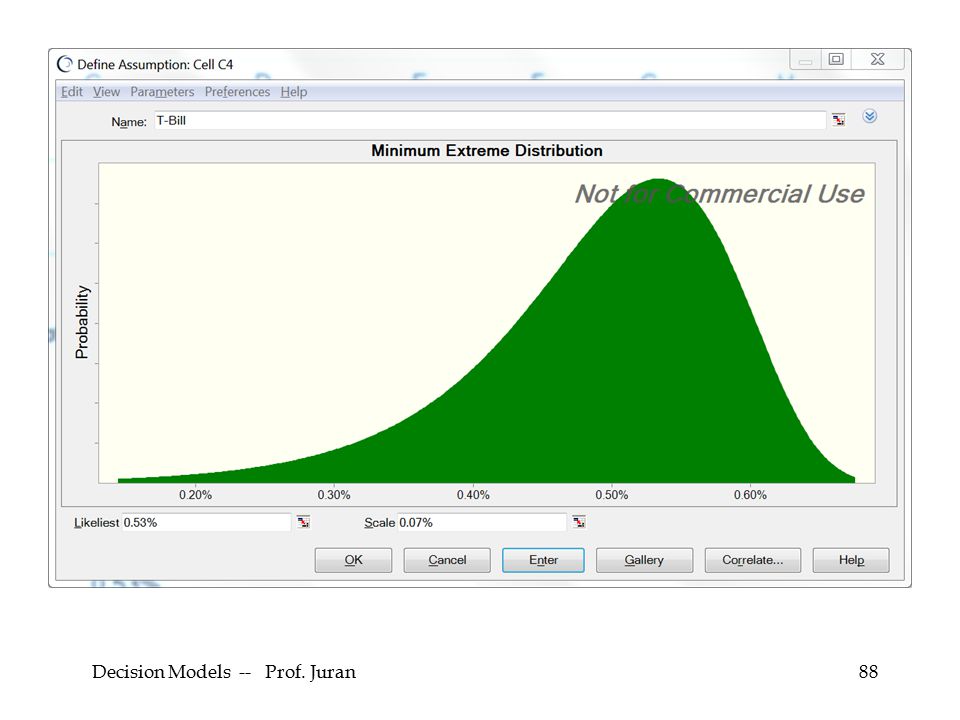Open the Help menu
This screenshot has width=960, height=720.
click(294, 92)
